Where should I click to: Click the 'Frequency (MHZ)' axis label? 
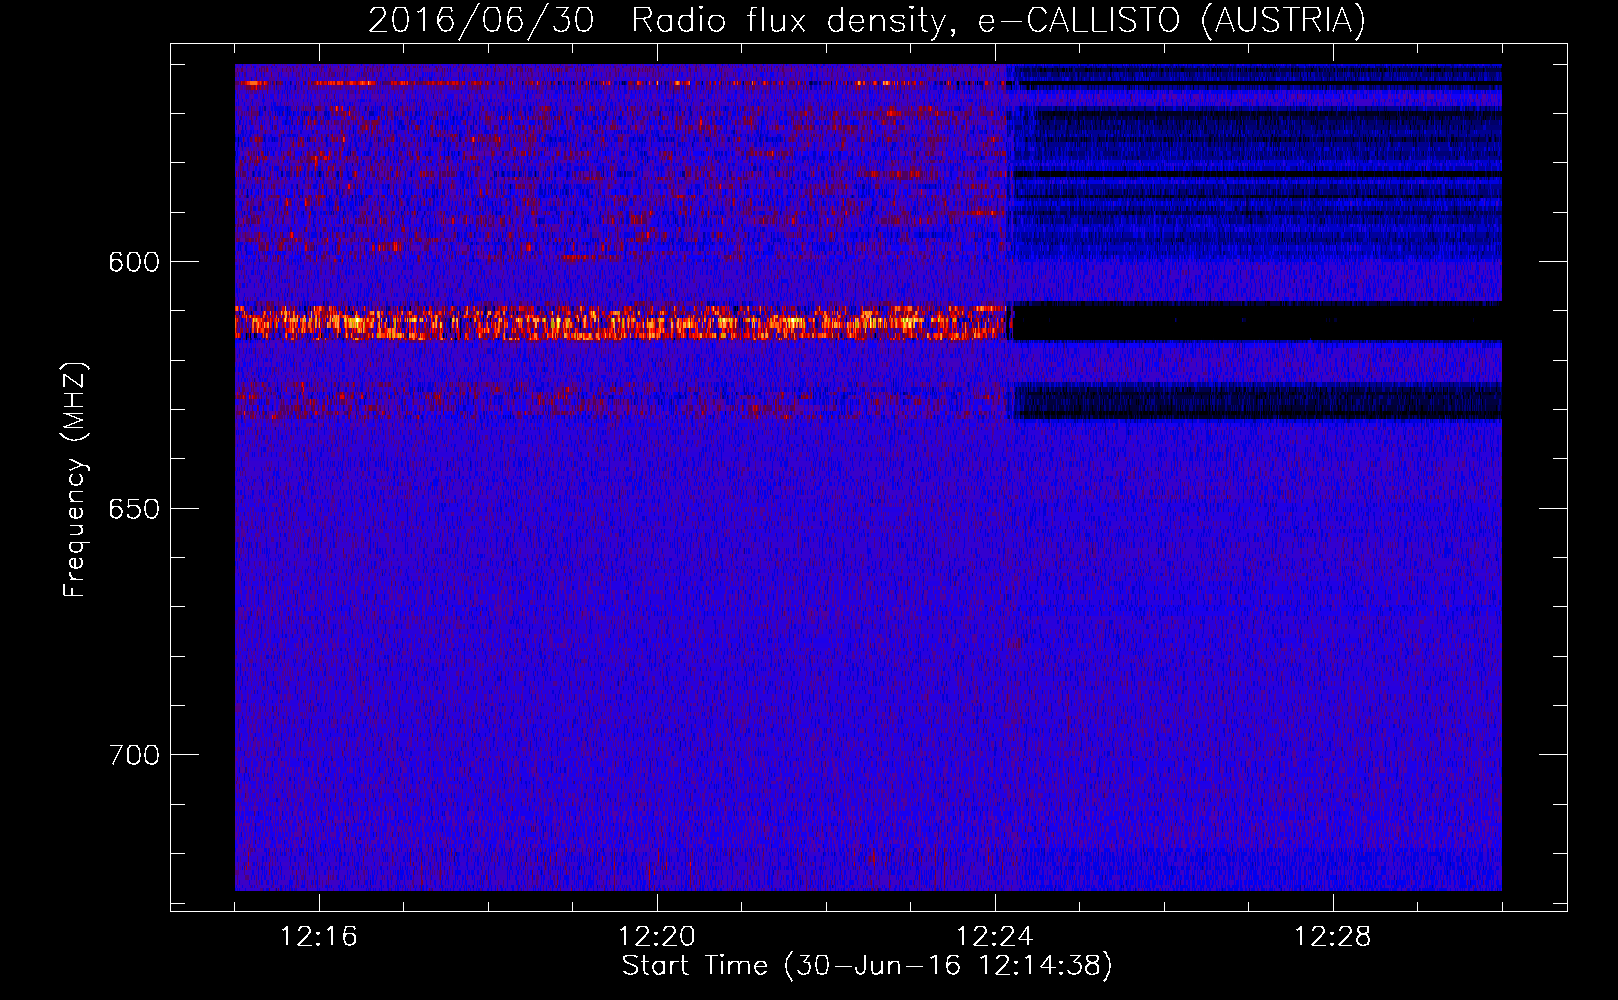(x=75, y=479)
